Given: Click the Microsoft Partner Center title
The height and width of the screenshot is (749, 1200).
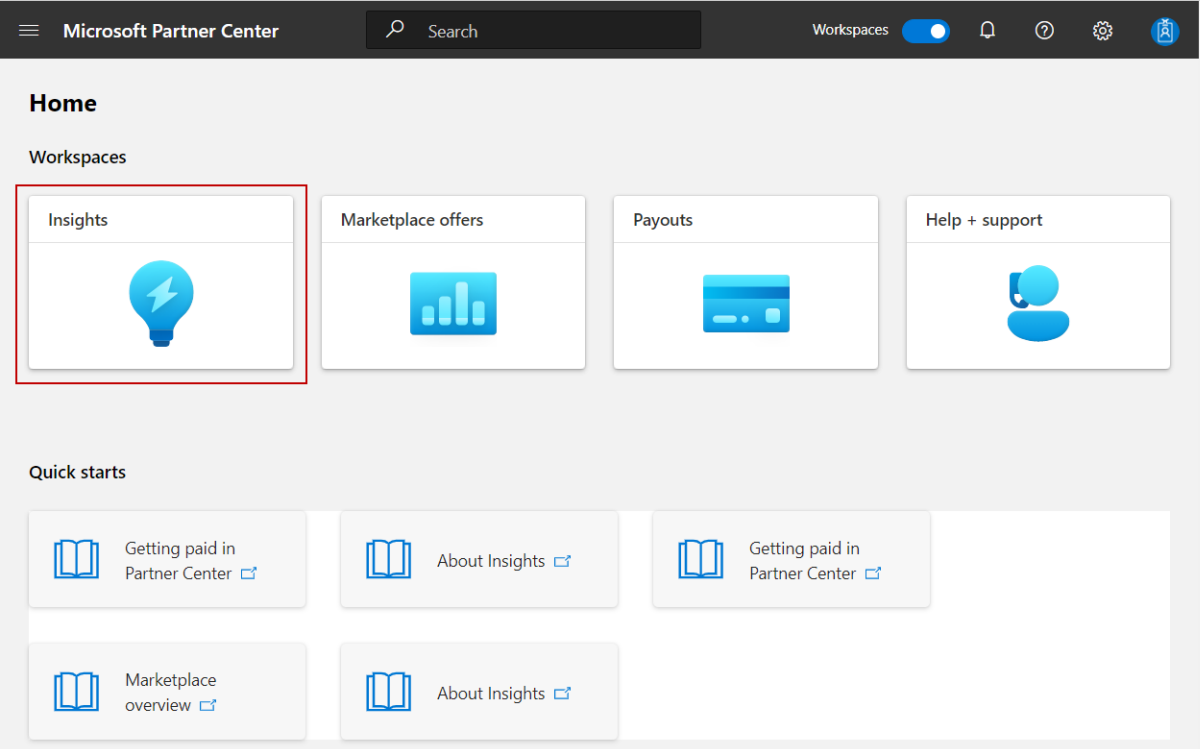Looking at the screenshot, I should (x=171, y=30).
